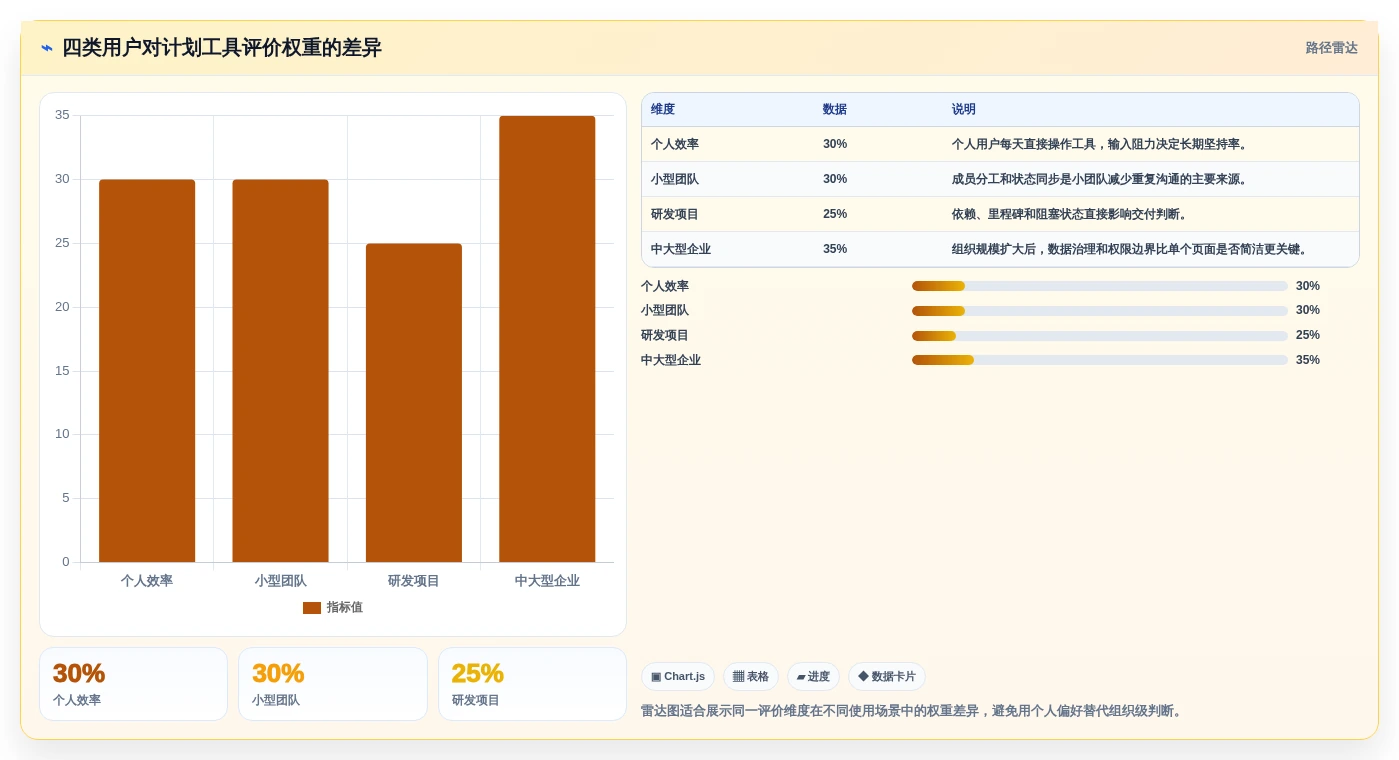Click the 25% value in table row
Image resolution: width=1399 pixels, height=760 pixels.
pyautogui.click(x=835, y=214)
